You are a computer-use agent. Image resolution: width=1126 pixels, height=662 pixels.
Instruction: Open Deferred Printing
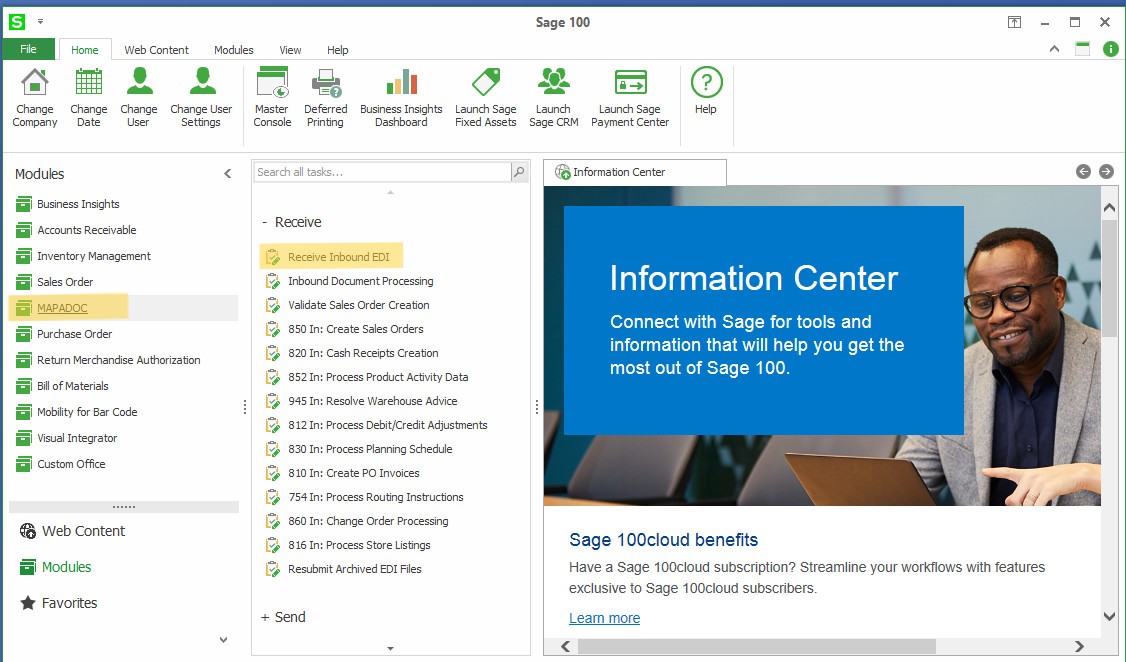point(325,98)
